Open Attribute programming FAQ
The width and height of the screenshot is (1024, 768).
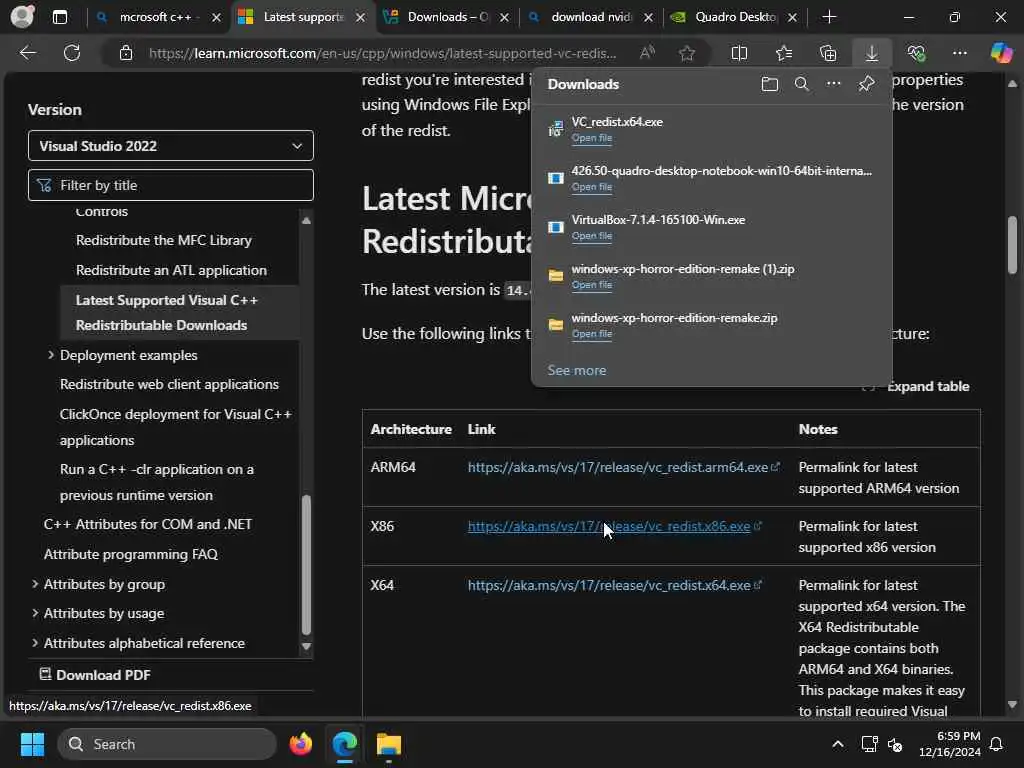tap(131, 554)
